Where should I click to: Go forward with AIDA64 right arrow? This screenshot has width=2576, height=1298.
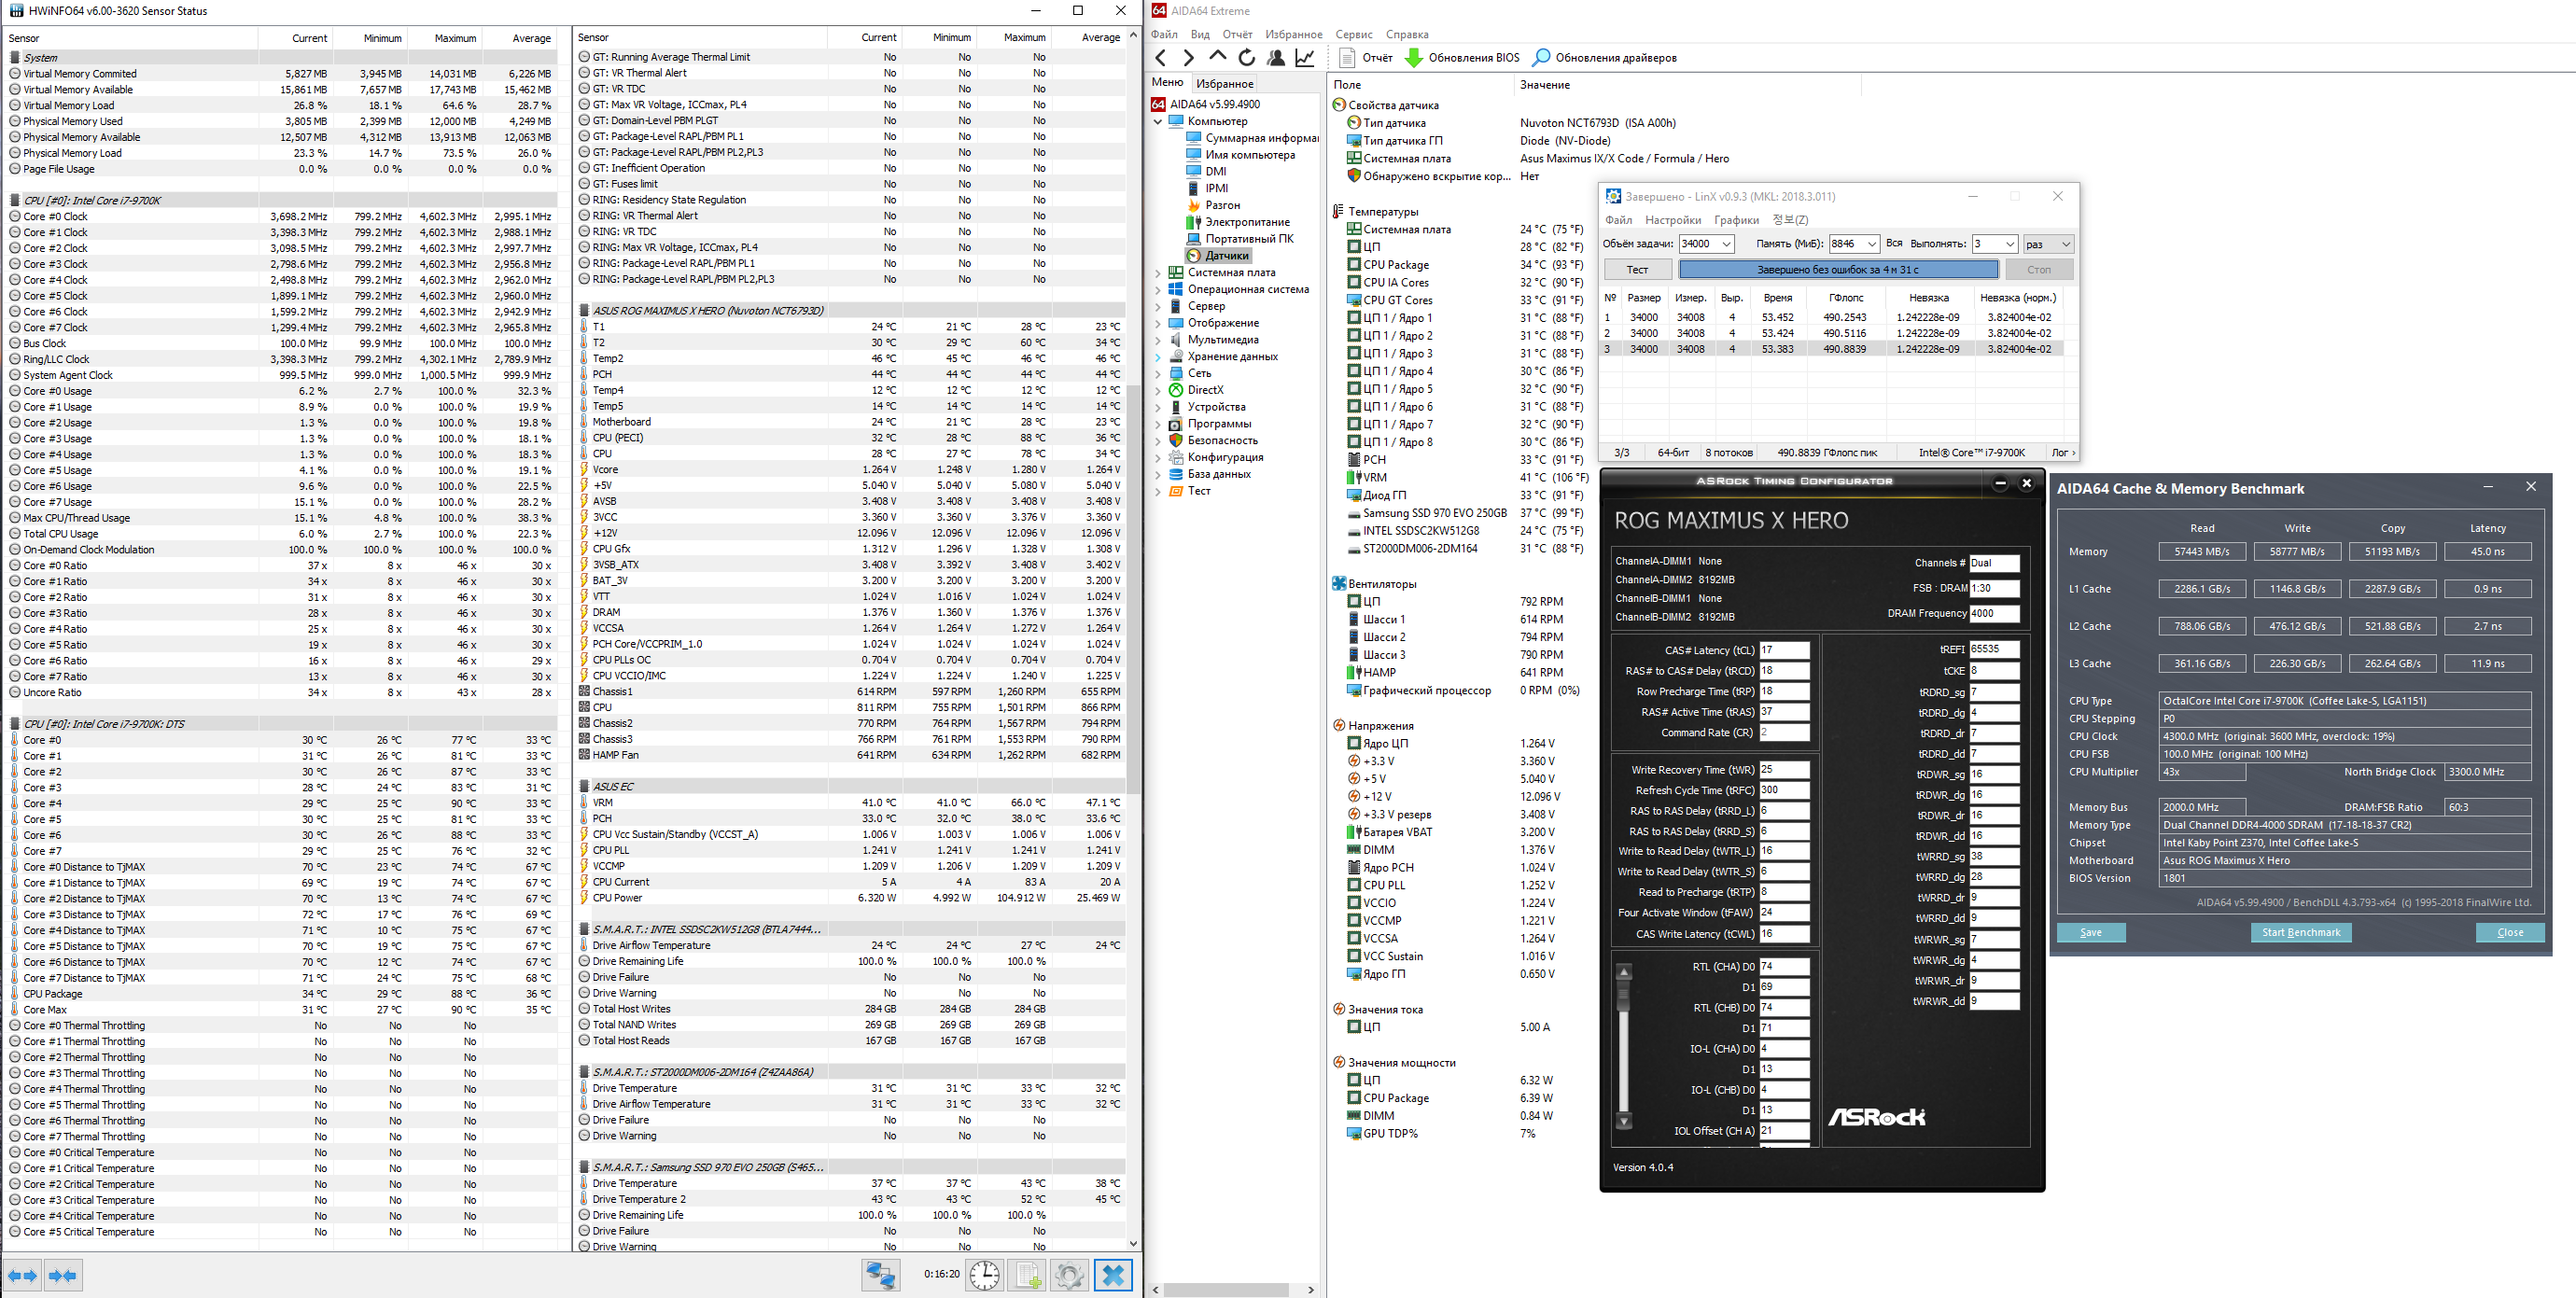coord(1188,58)
